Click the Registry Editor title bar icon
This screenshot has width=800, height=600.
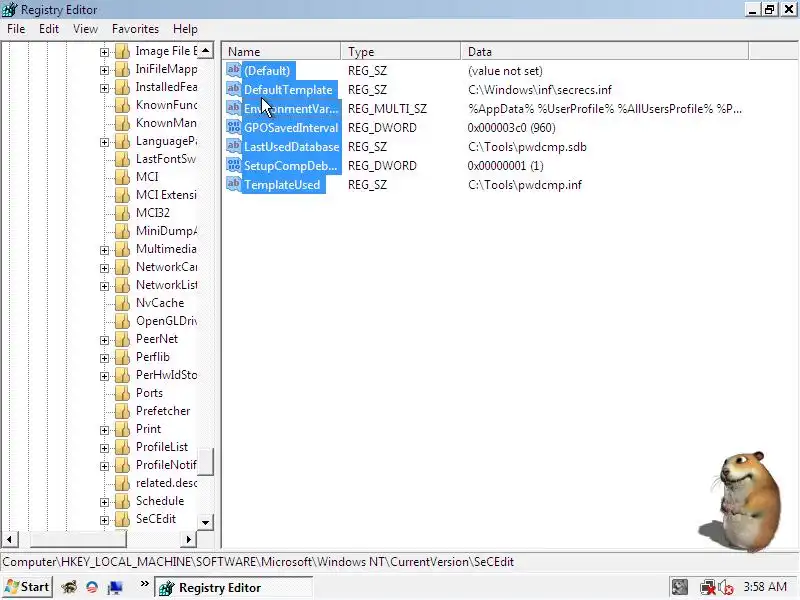[x=10, y=10]
